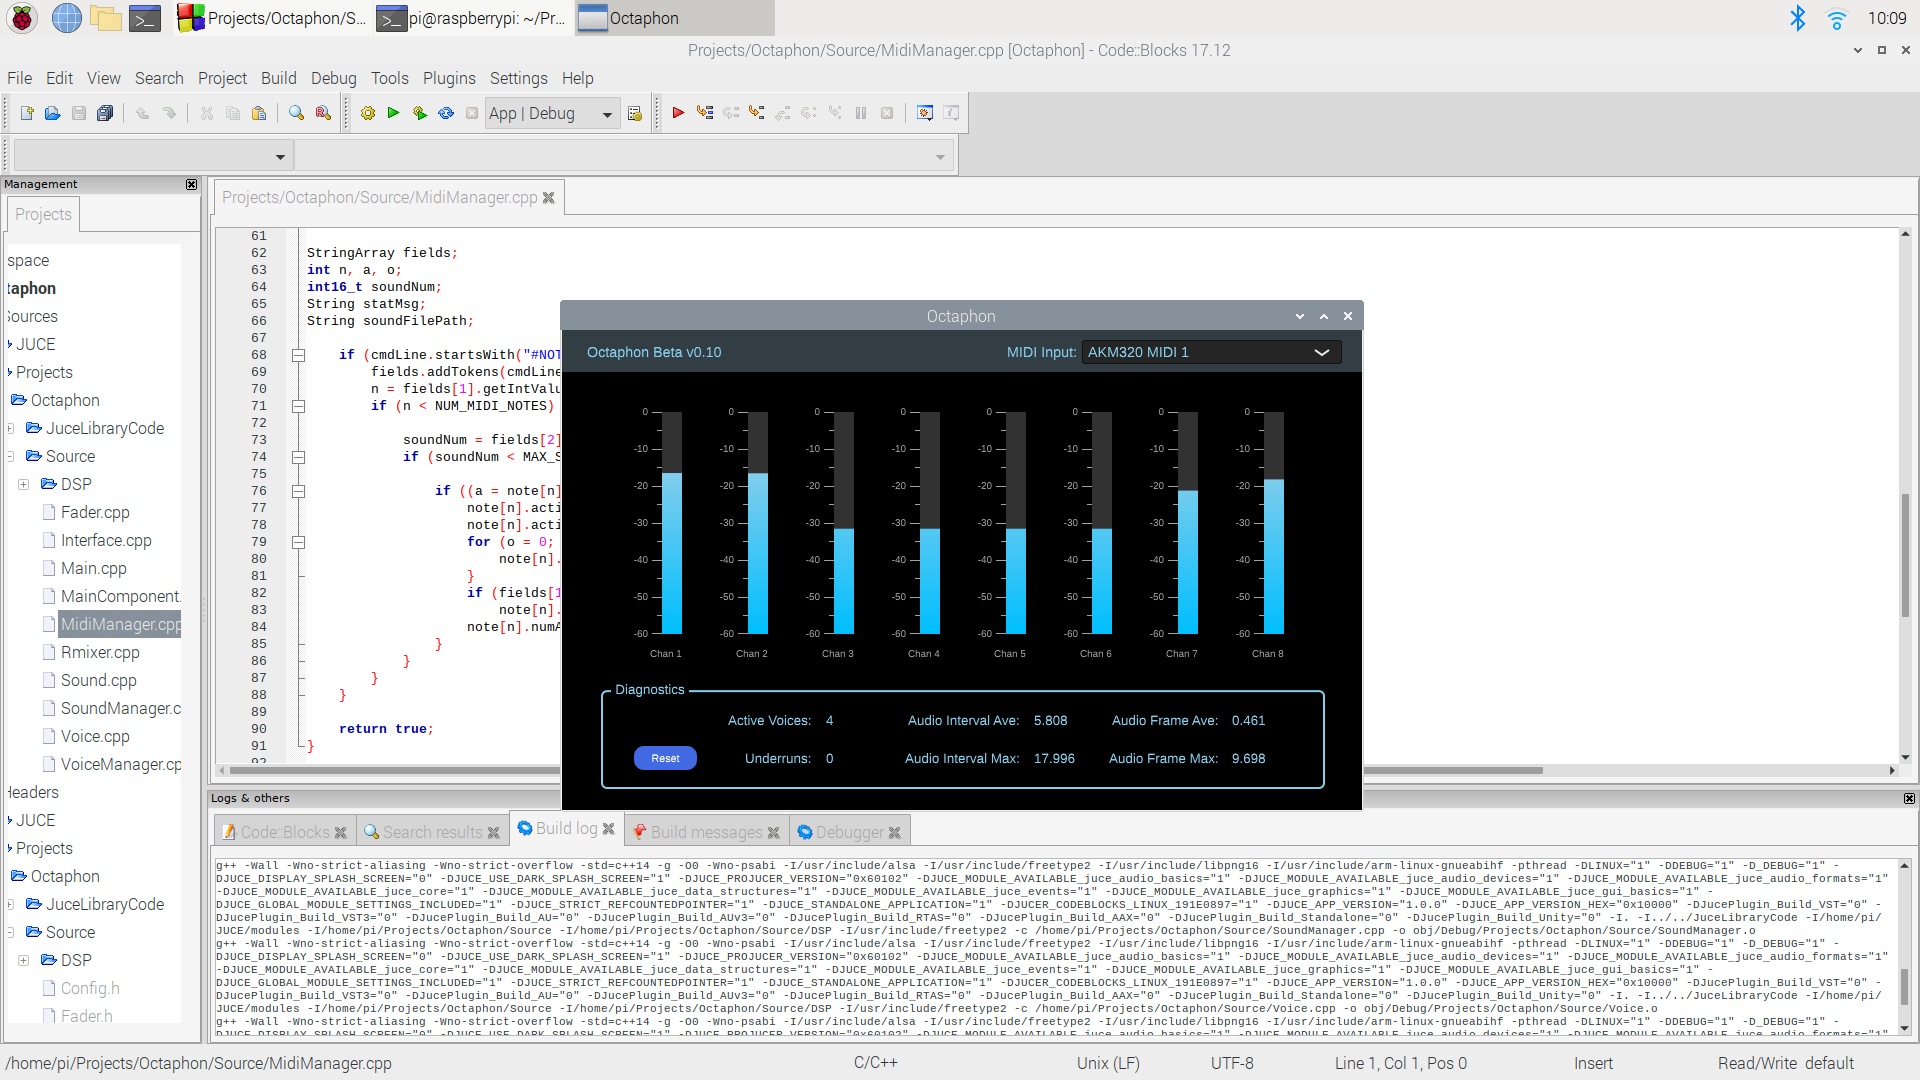Viewport: 1920px width, 1080px height.
Task: Click the Paste clipboard icon
Action: coord(259,113)
